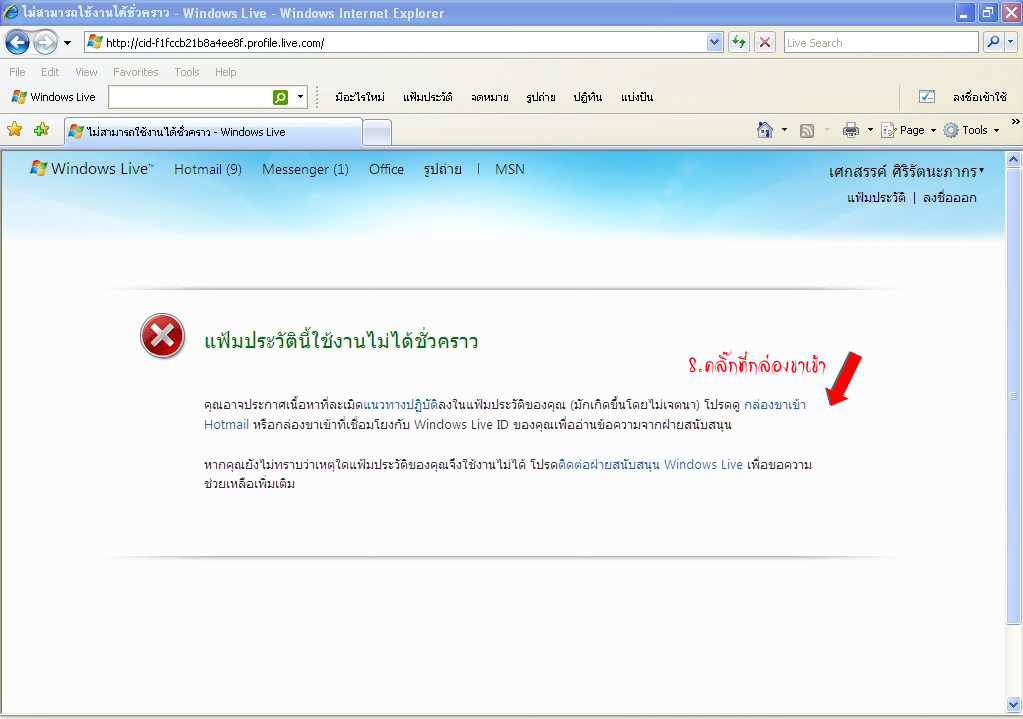Open the Favorites menu
The width and height of the screenshot is (1023, 719).
click(136, 72)
